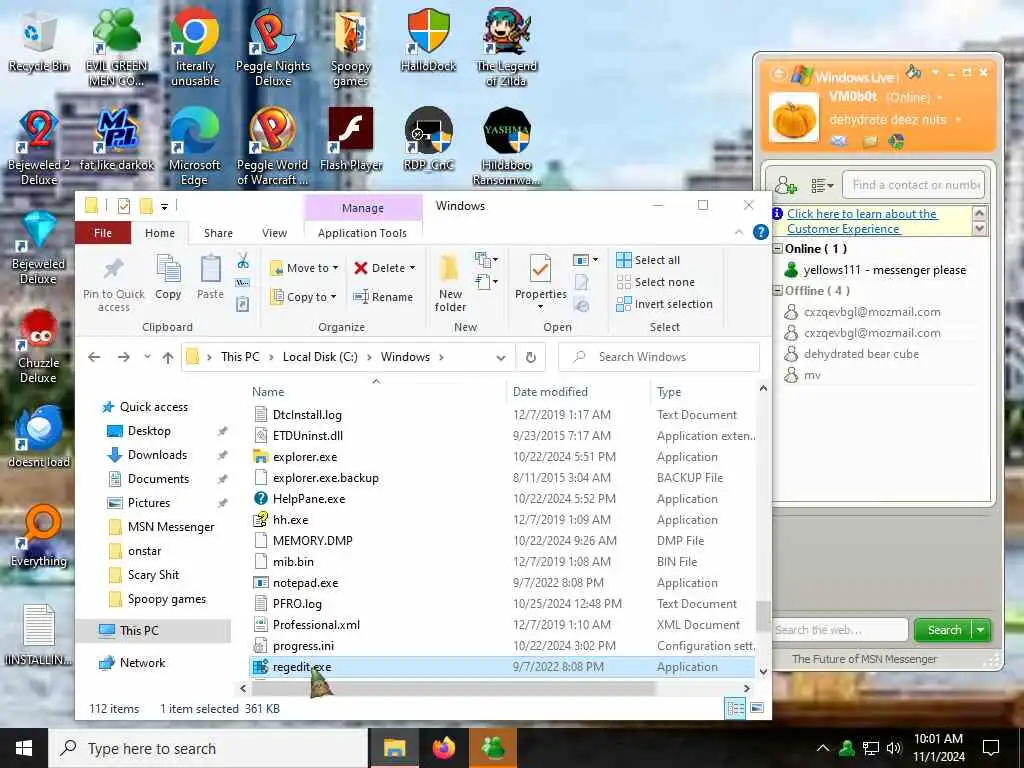Screen dimensions: 1024x768
Task: Click the Messenger icon in the taskbar
Action: 494,748
